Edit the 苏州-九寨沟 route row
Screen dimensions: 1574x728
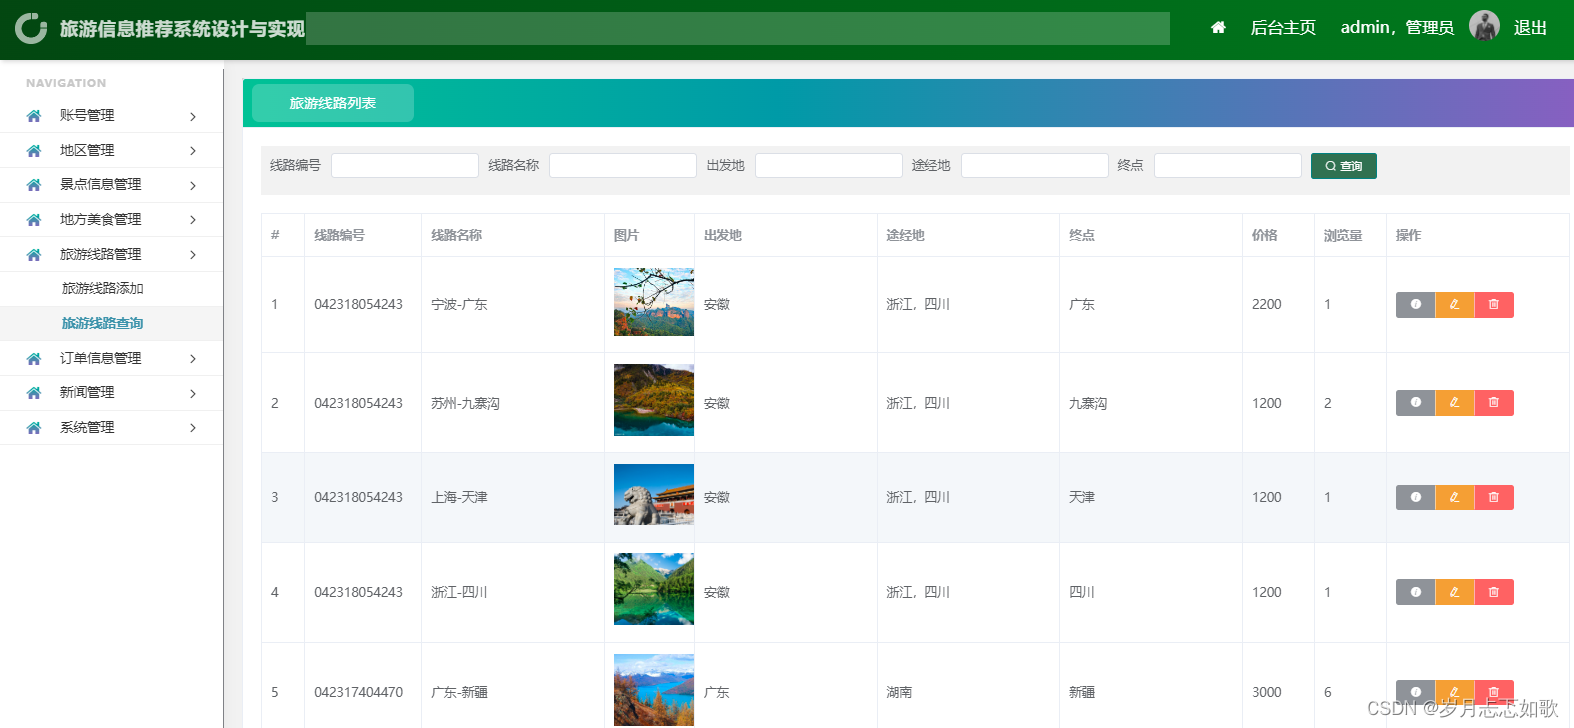1455,403
